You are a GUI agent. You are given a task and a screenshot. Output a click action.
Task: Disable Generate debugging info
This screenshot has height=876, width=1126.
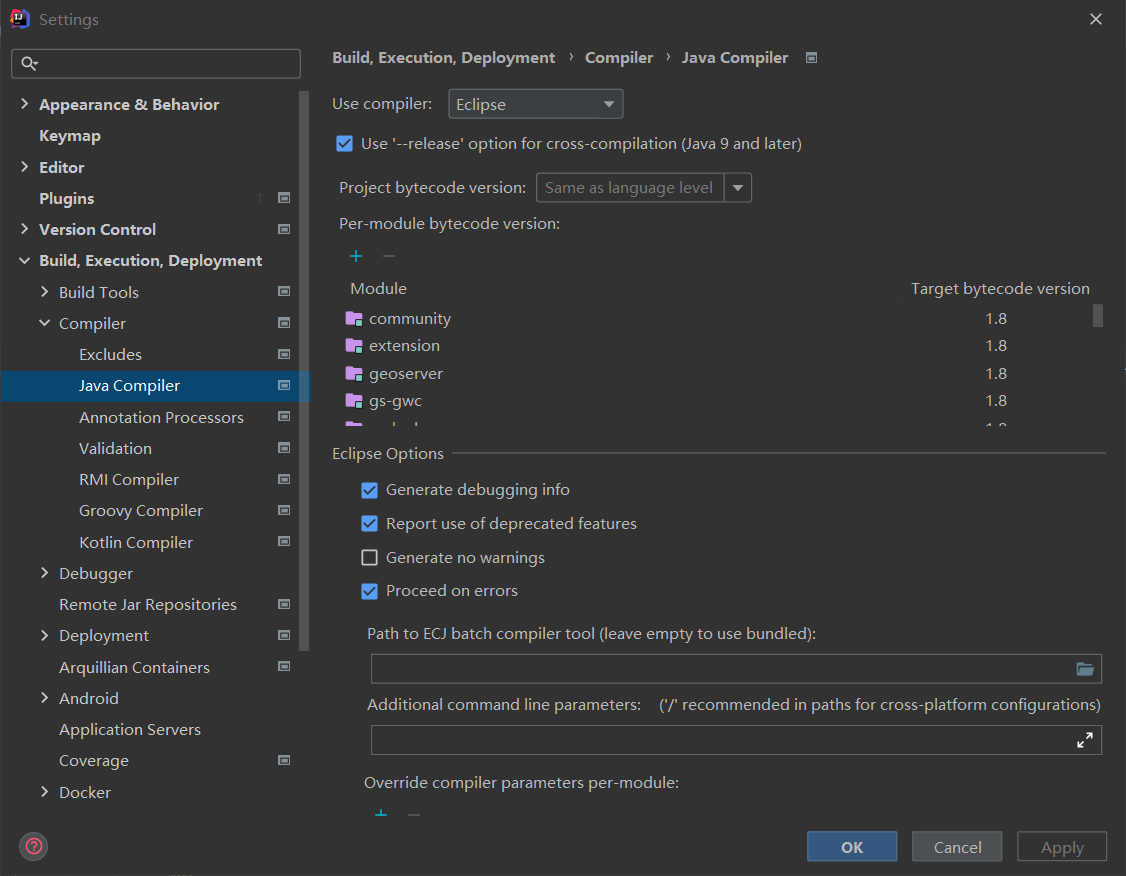(369, 490)
